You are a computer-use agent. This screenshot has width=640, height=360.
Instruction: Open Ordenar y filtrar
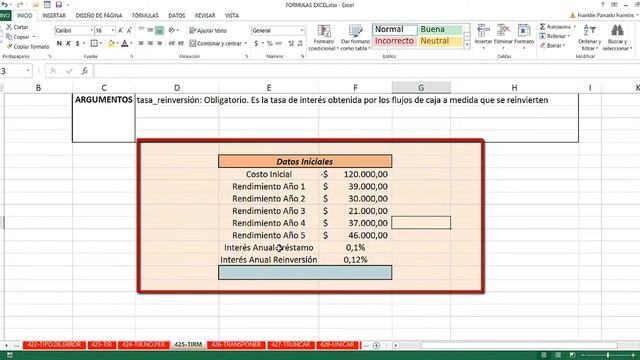point(589,38)
